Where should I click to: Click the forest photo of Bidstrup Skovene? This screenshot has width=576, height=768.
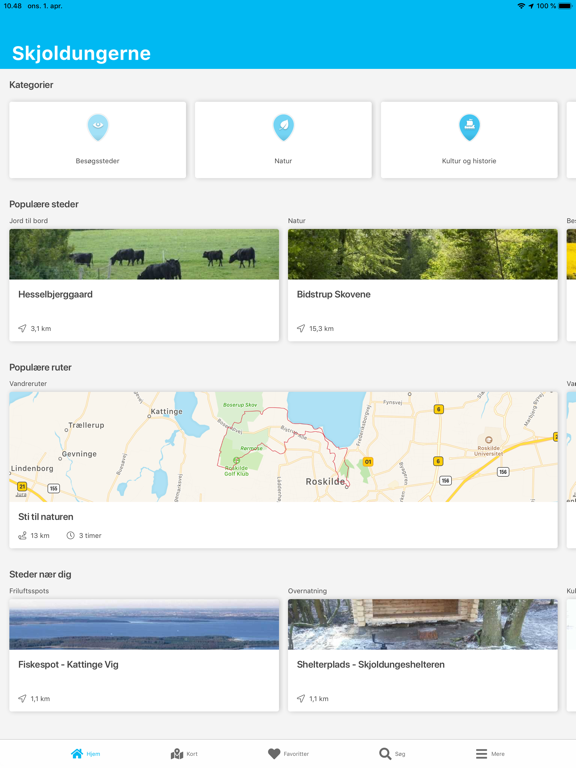[x=423, y=254]
